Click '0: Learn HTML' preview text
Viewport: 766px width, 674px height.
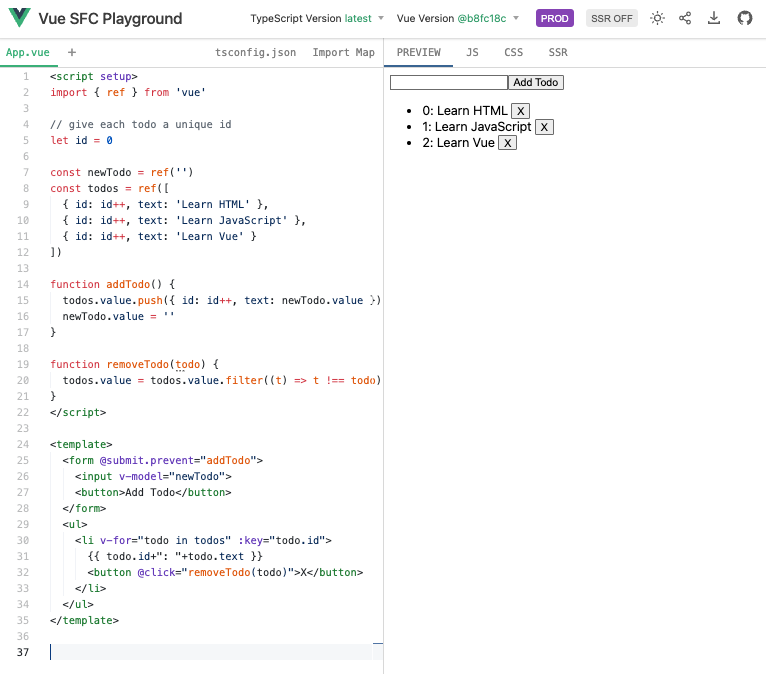pyautogui.click(x=465, y=111)
